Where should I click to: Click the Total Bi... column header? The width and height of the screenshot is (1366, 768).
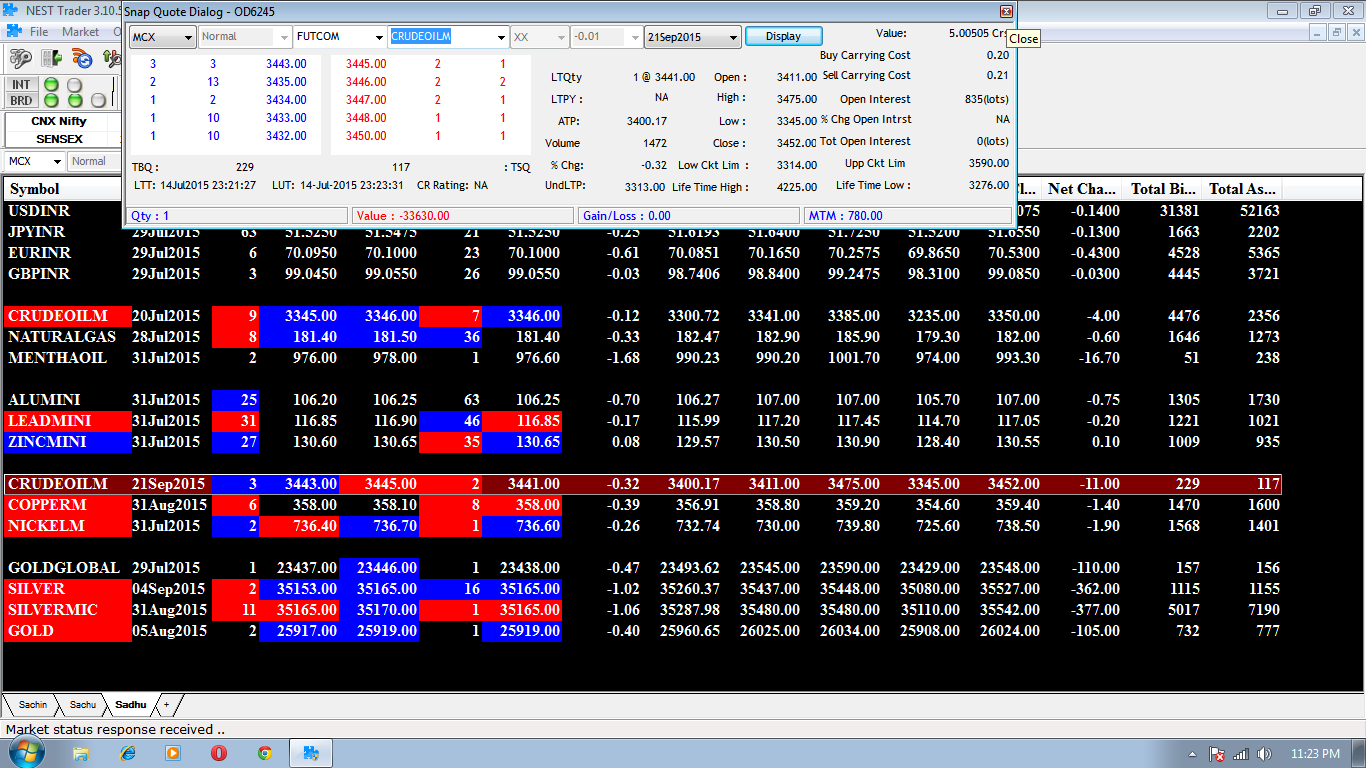(1162, 189)
